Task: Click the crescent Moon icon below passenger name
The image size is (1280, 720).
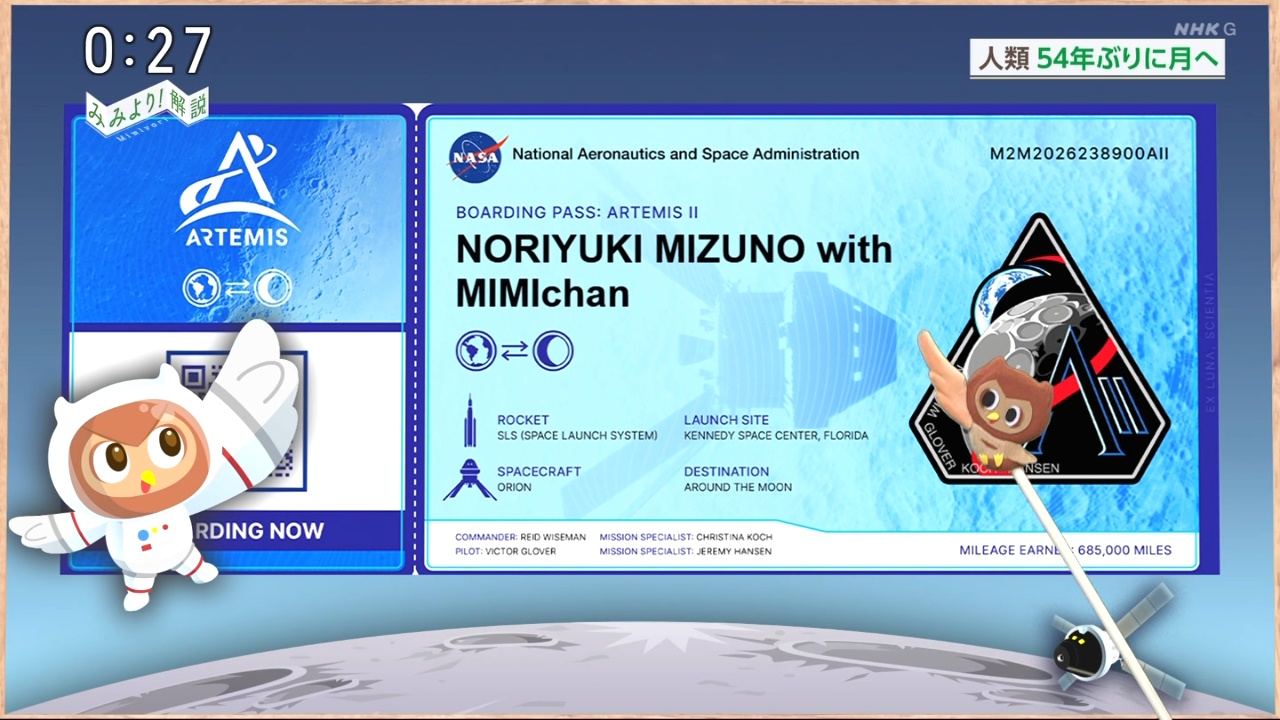Action: 552,350
